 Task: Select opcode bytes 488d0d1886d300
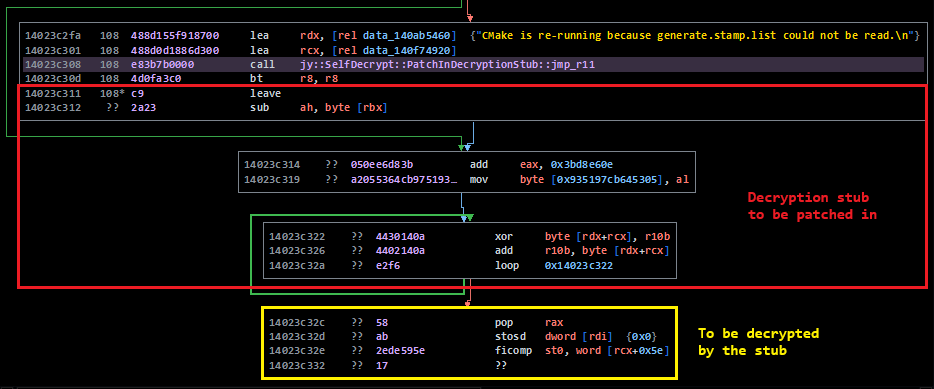tap(175, 50)
